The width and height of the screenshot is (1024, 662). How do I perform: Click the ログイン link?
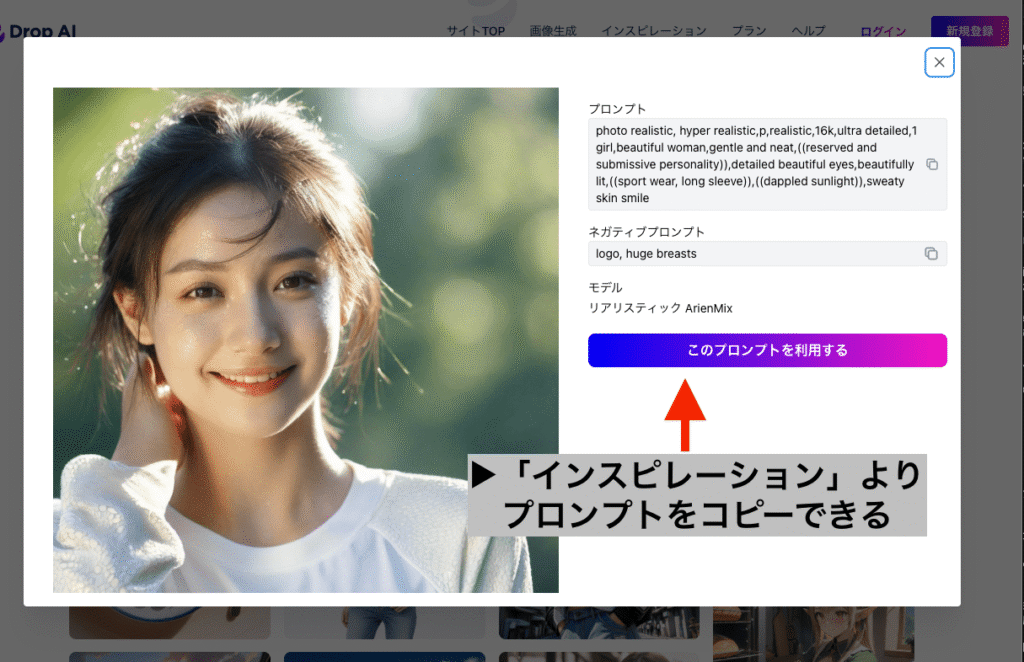tap(883, 31)
